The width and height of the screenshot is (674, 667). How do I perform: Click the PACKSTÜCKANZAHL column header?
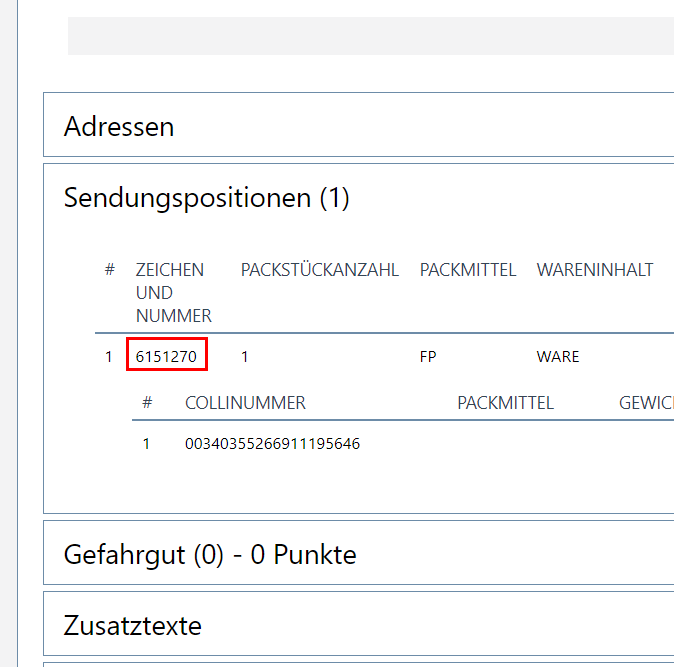319,270
